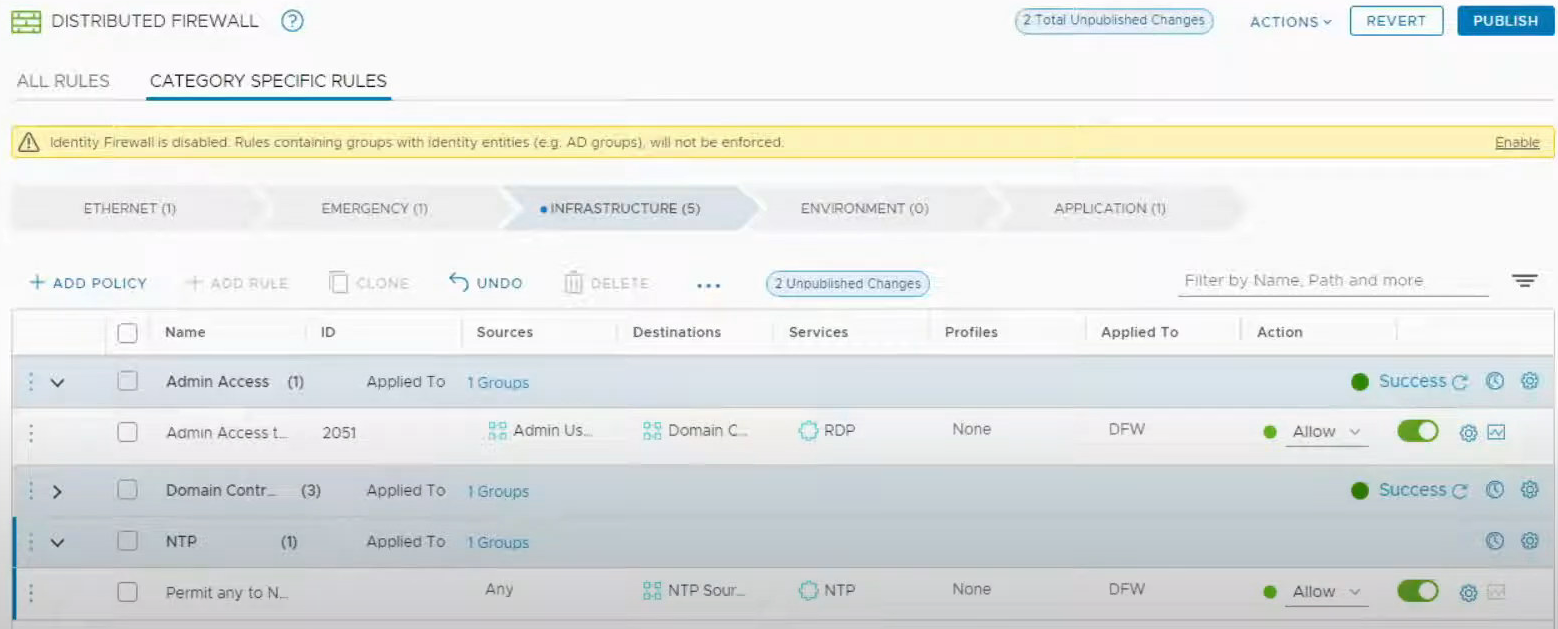Switch to the All Rules tab

(x=63, y=81)
